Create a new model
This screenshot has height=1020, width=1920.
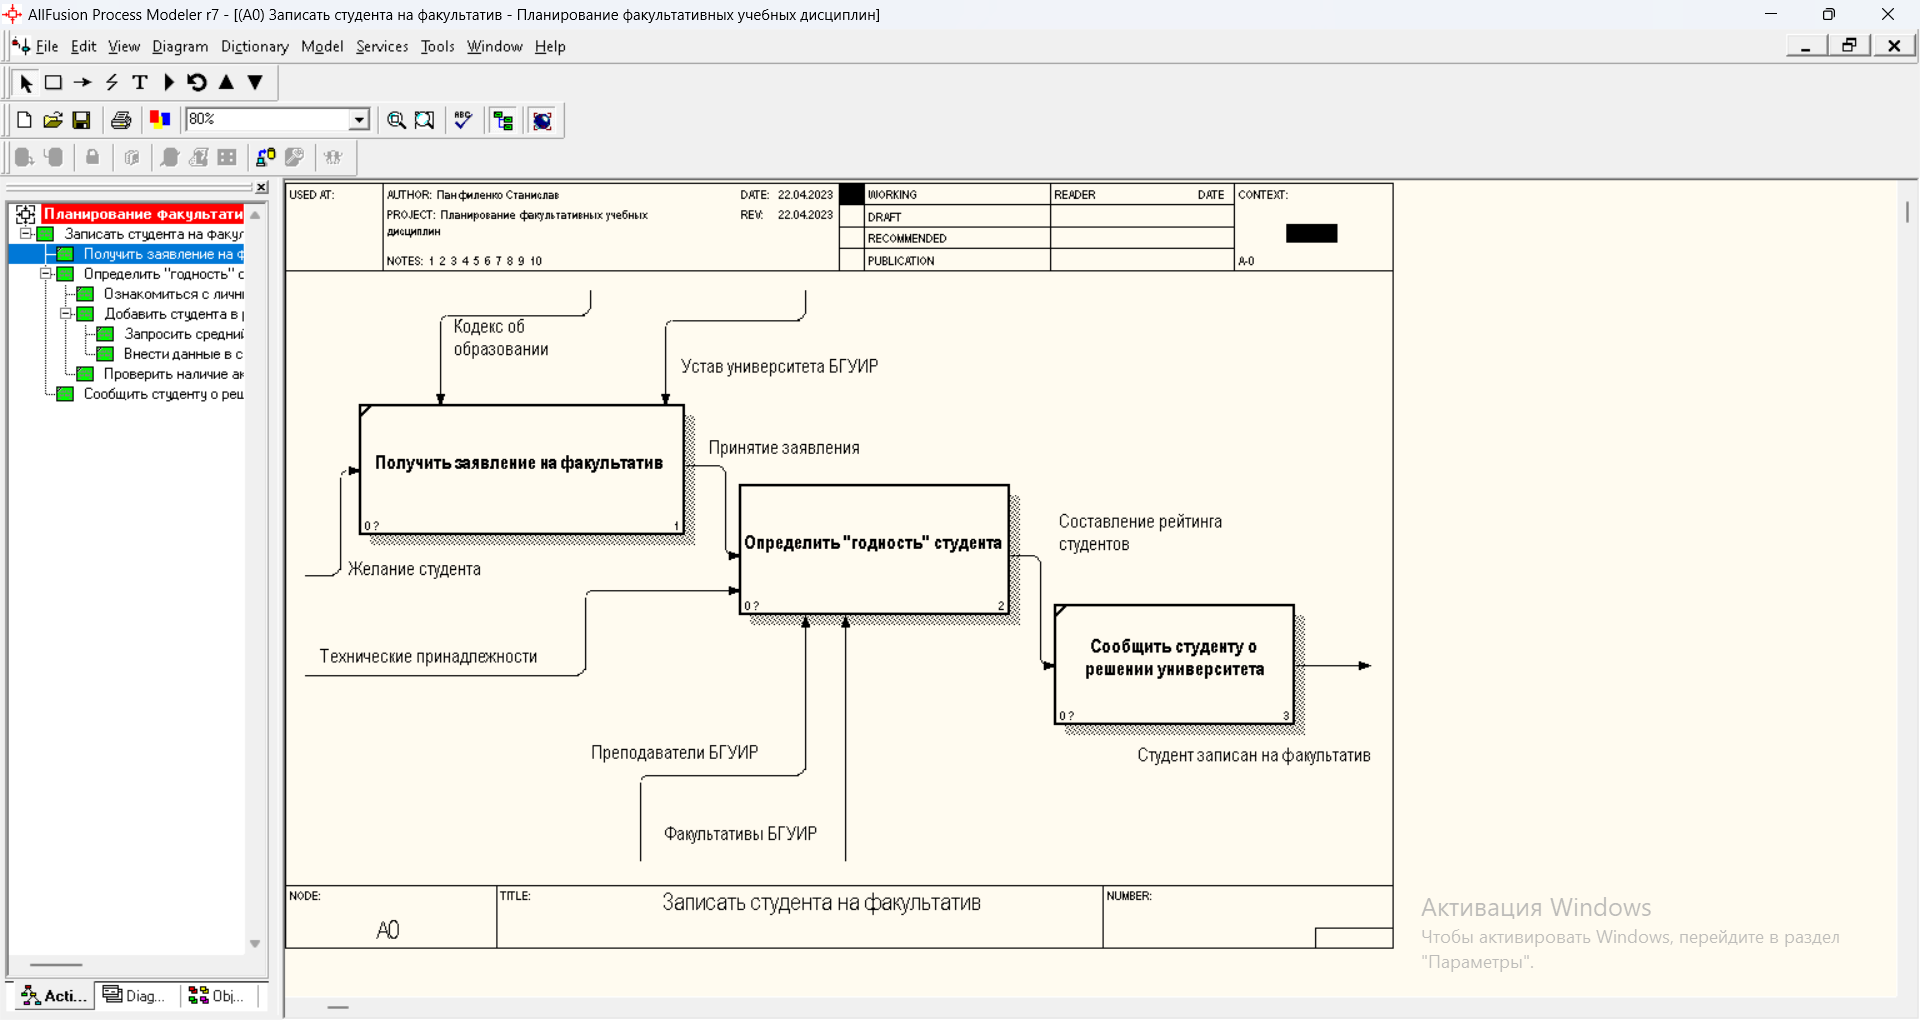point(24,120)
